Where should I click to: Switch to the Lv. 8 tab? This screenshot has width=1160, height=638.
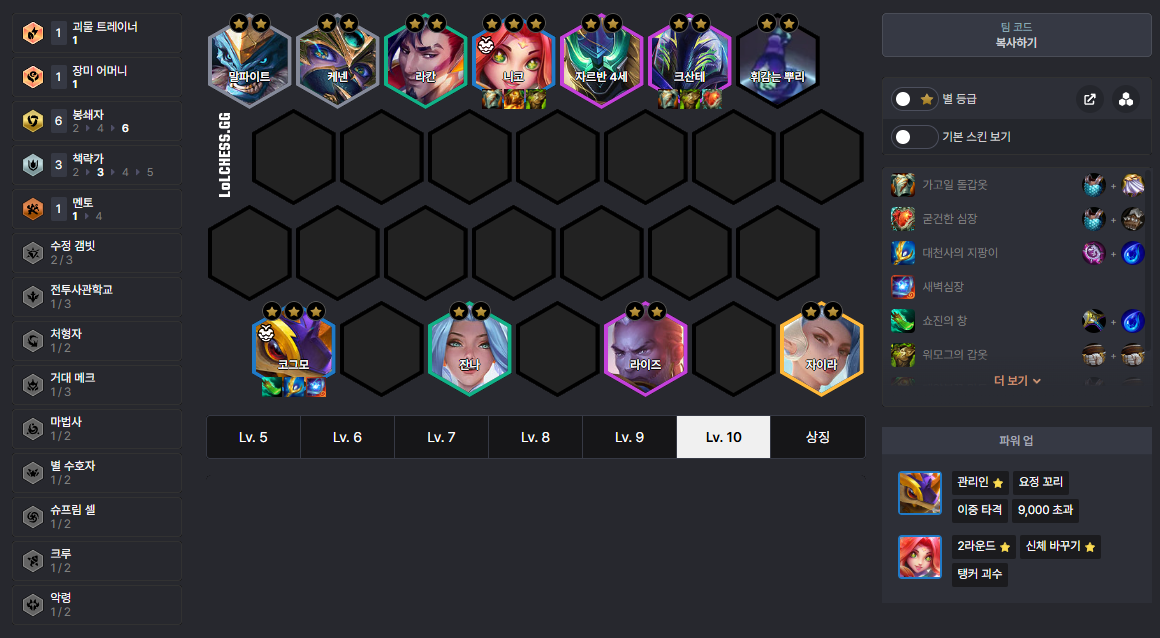pos(535,437)
